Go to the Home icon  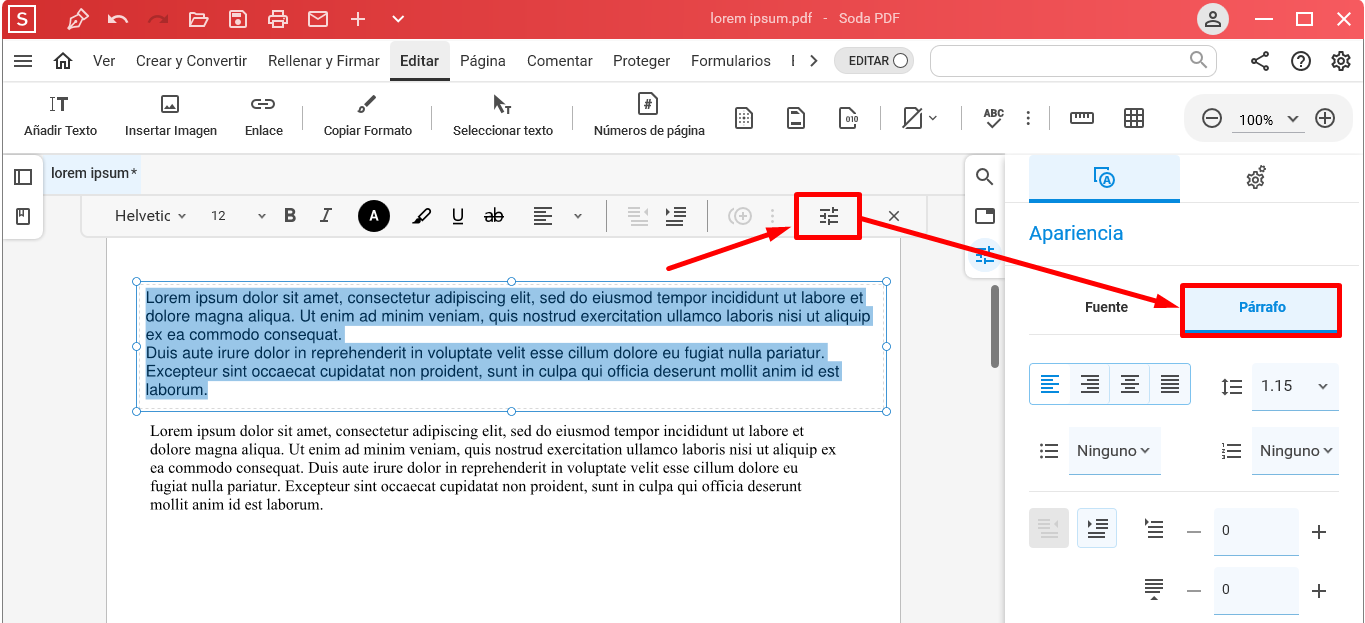coord(63,61)
